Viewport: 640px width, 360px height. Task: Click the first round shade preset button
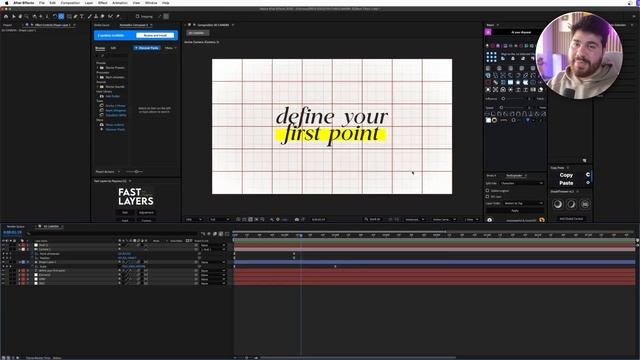point(558,204)
